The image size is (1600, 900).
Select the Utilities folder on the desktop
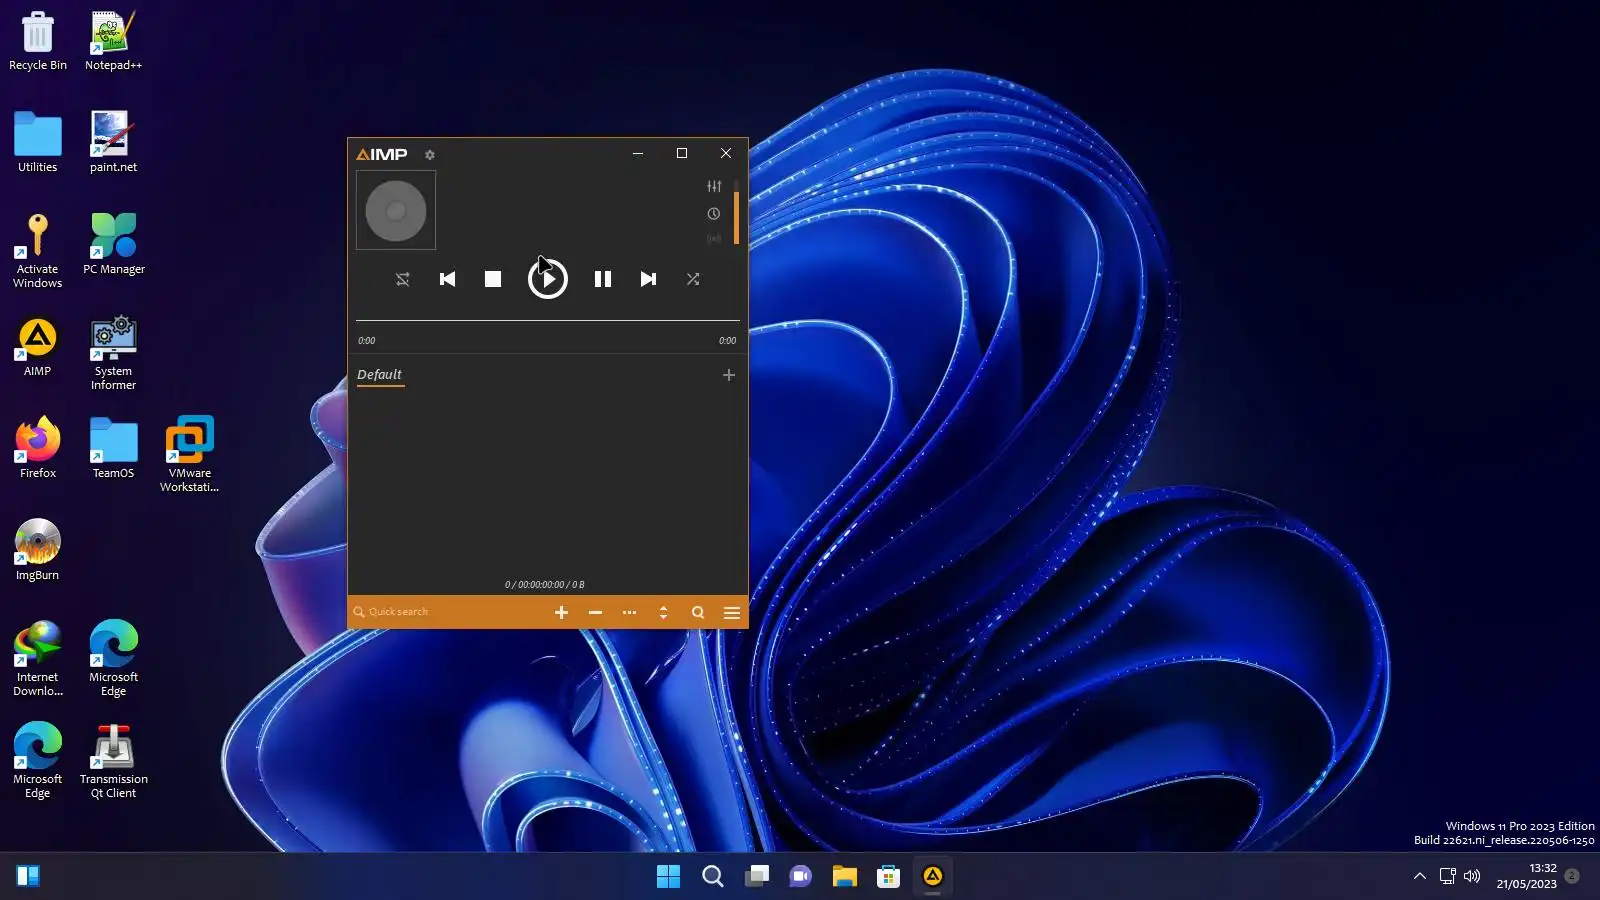point(38,143)
